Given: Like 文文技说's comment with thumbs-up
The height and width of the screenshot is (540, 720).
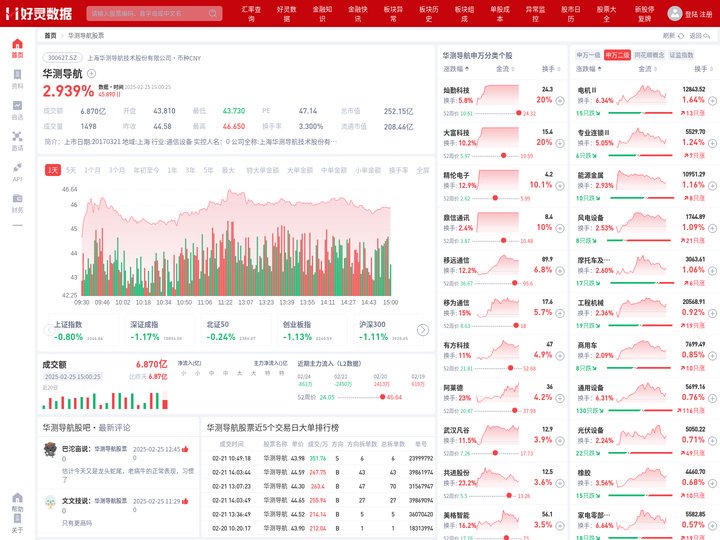Looking at the screenshot, I should pos(185,501).
